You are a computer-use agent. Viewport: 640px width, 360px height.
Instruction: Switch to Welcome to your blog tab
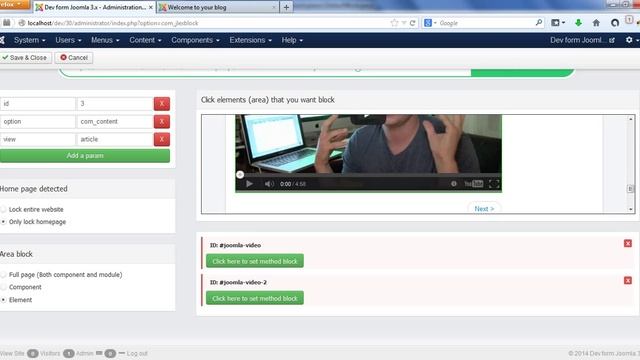217,7
